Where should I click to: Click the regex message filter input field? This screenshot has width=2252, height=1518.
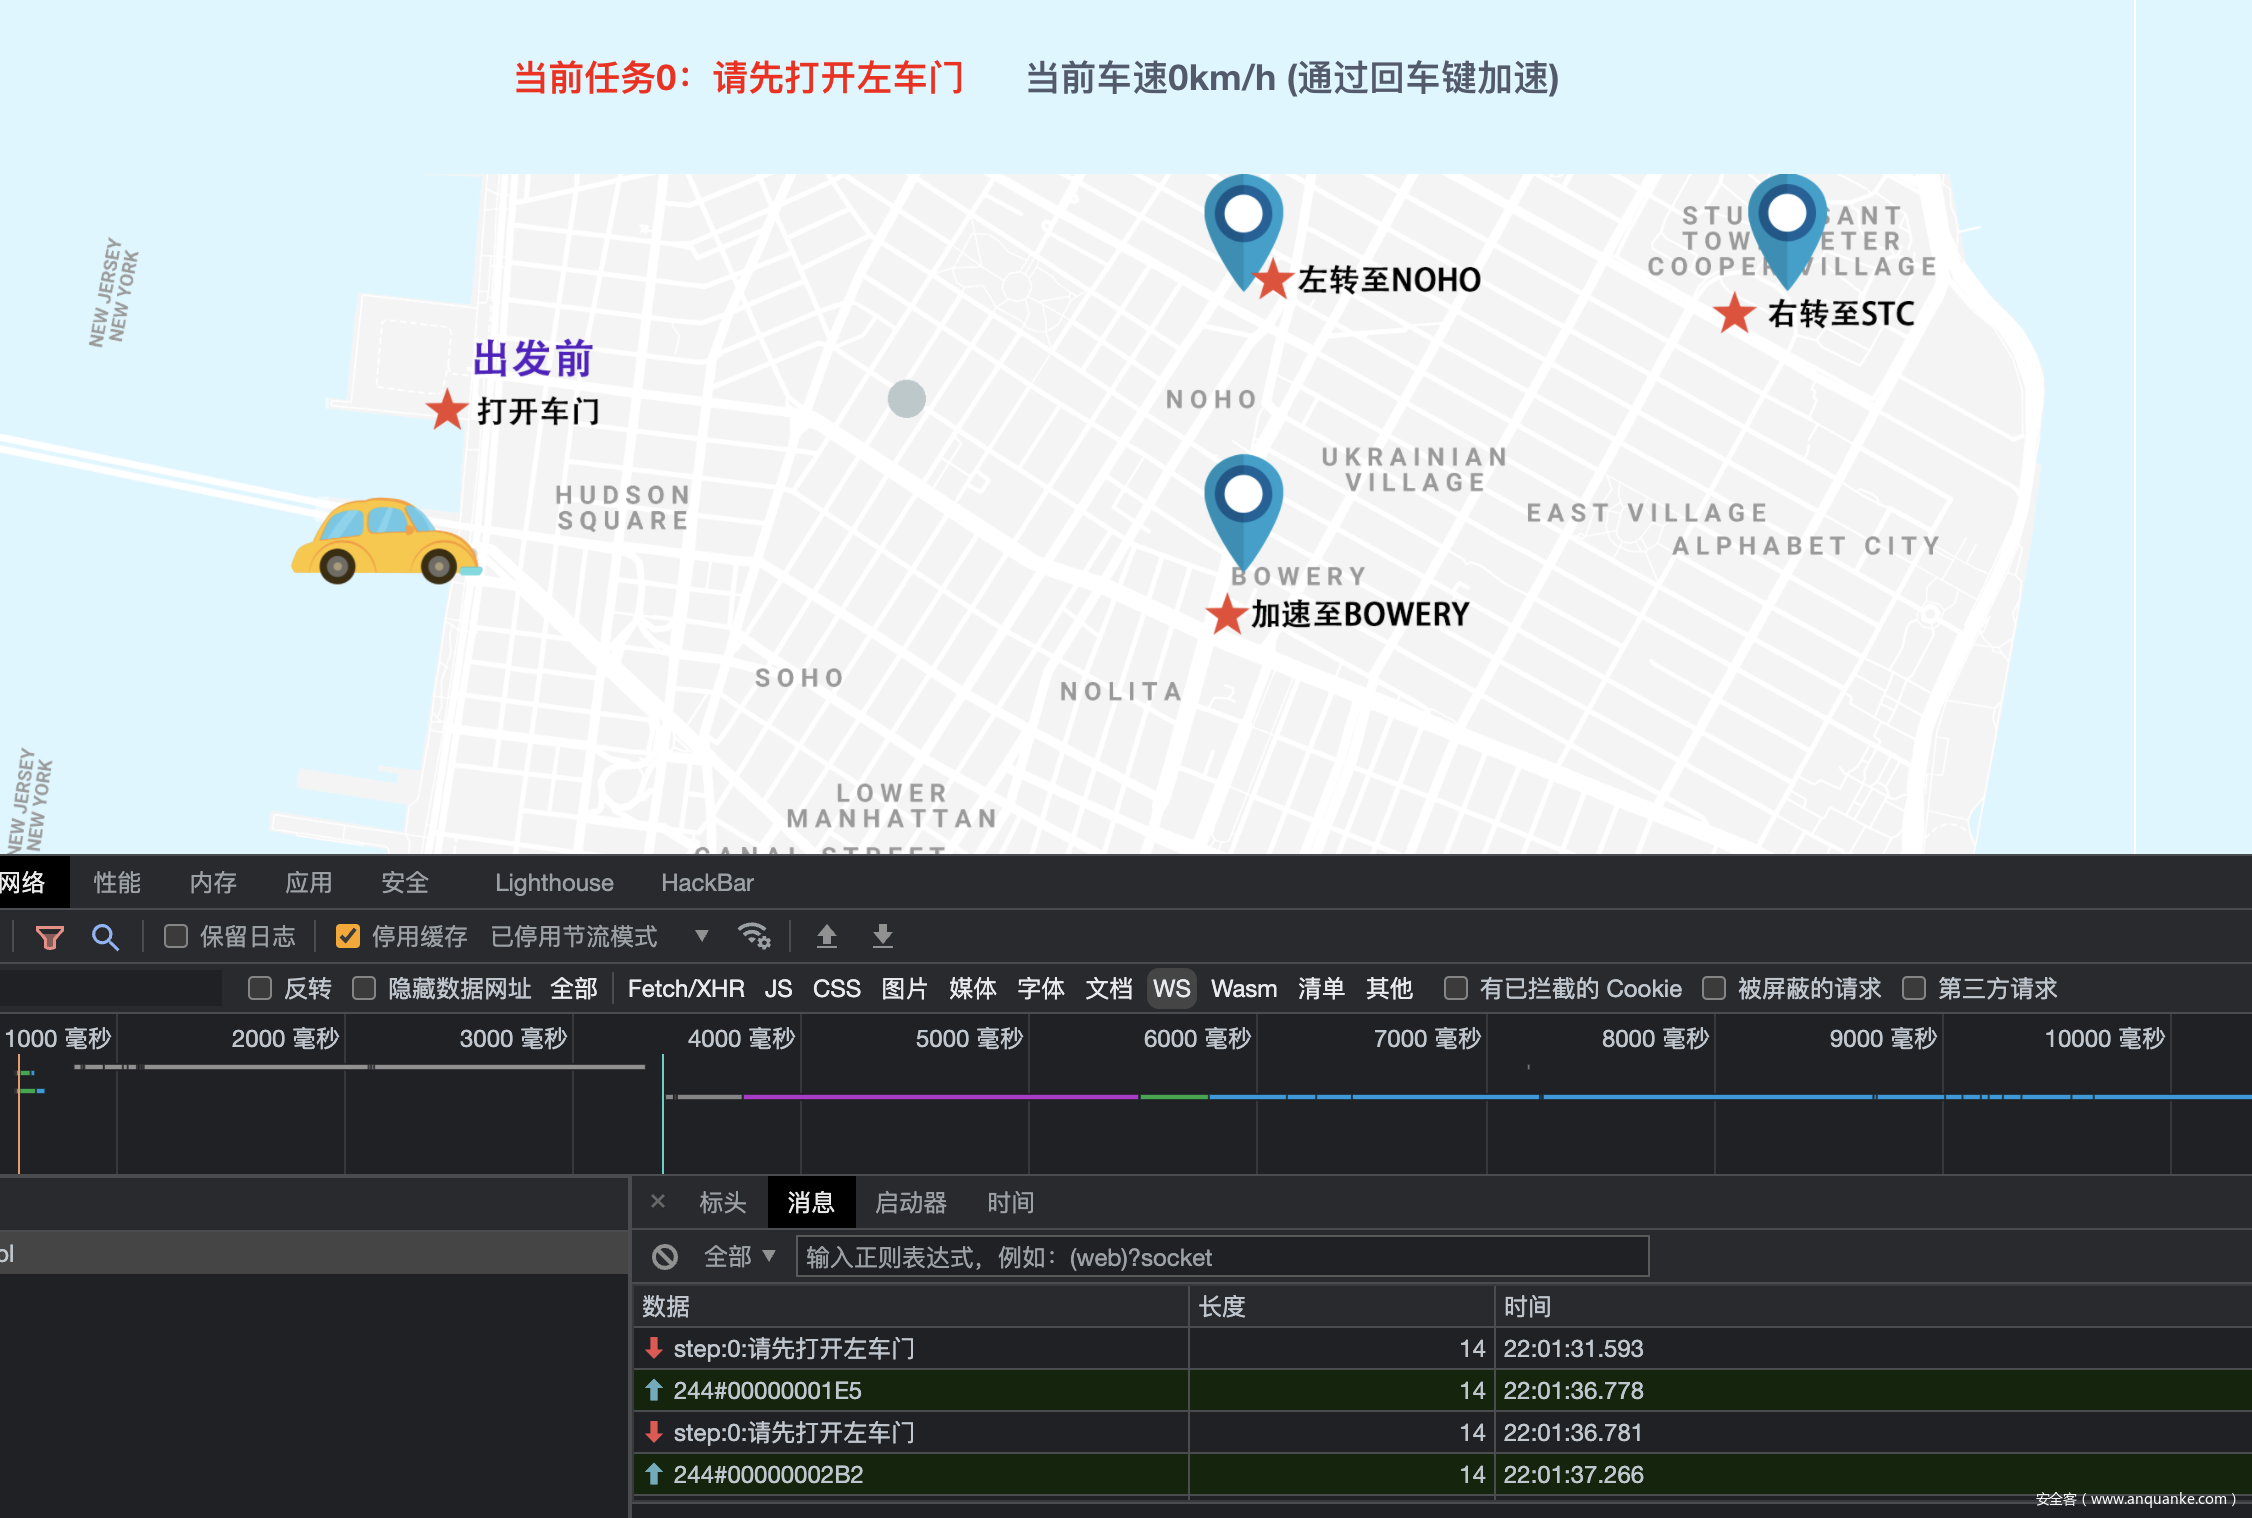[1221, 1257]
